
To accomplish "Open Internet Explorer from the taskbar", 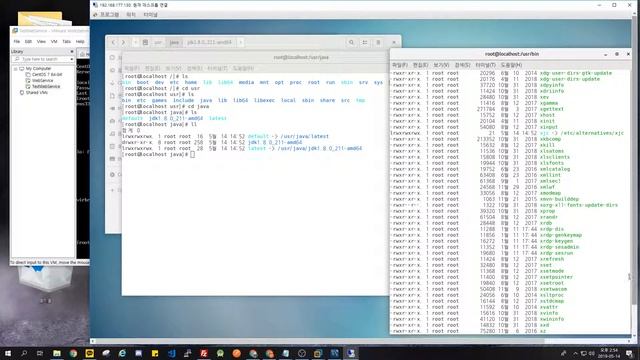I will tap(122, 353).
